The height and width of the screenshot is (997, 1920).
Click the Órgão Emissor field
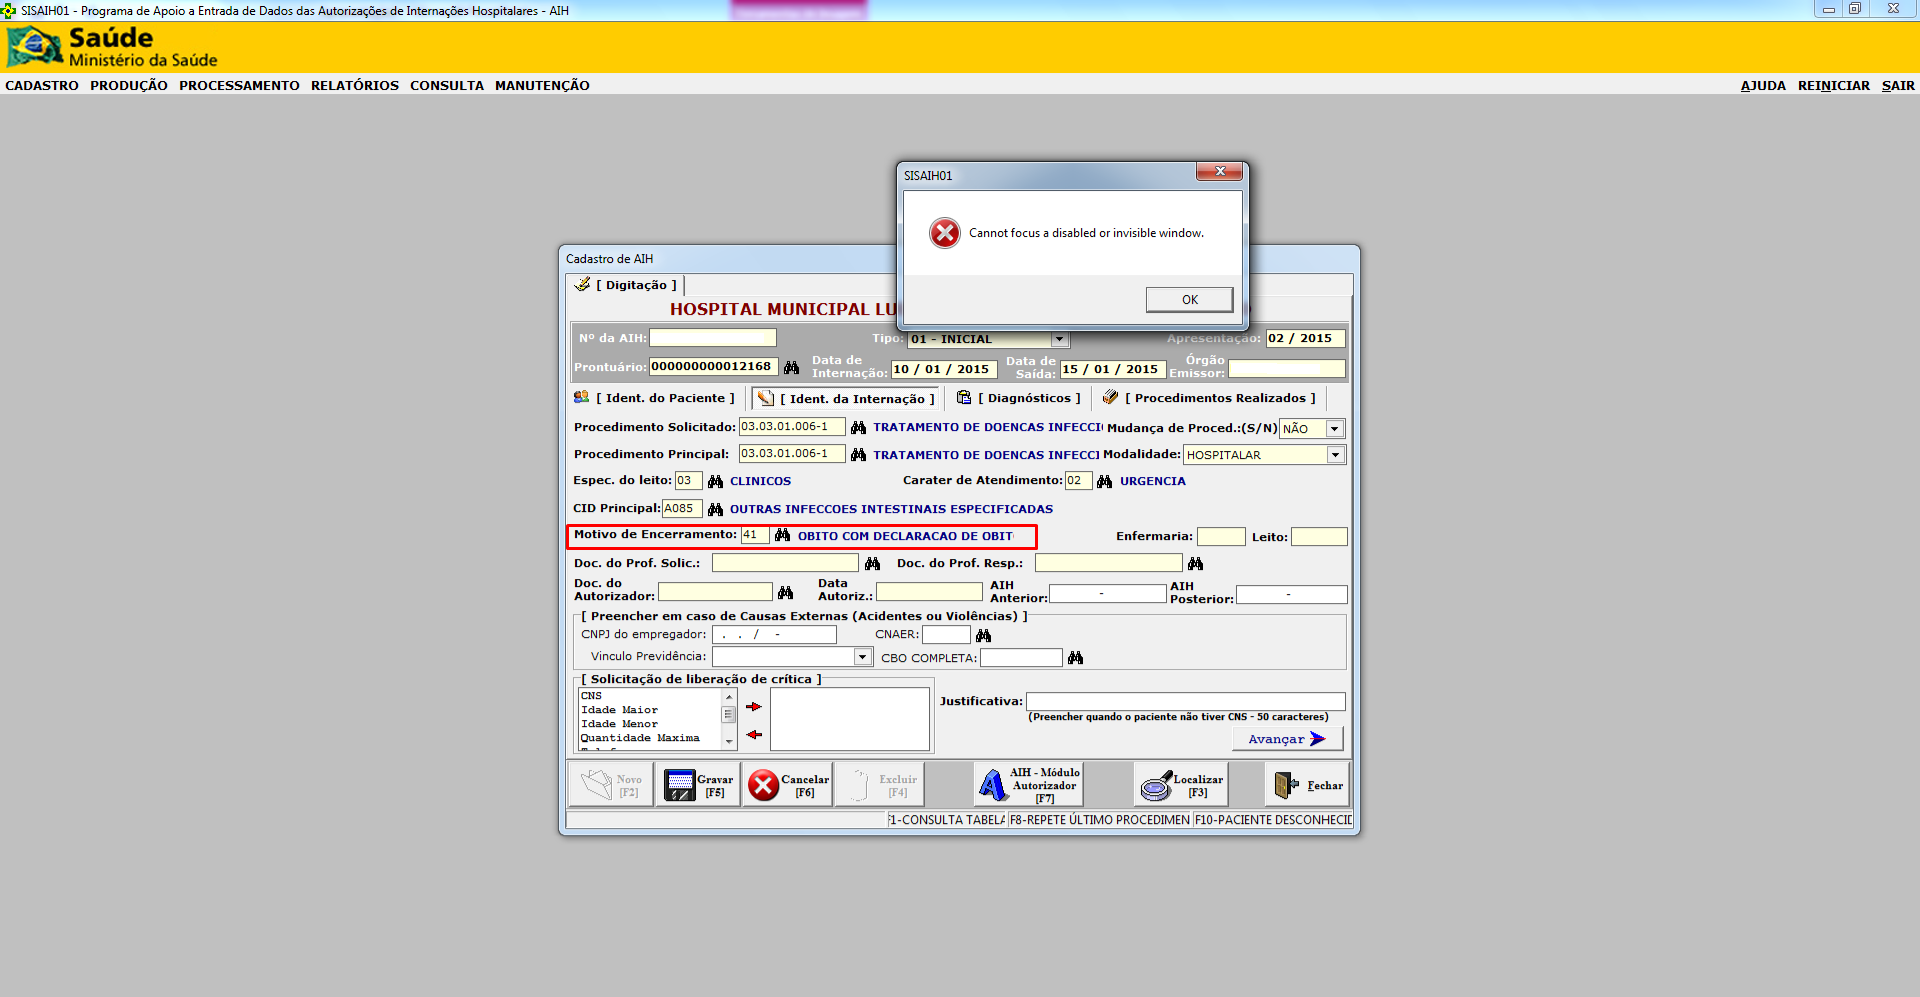(x=1287, y=369)
